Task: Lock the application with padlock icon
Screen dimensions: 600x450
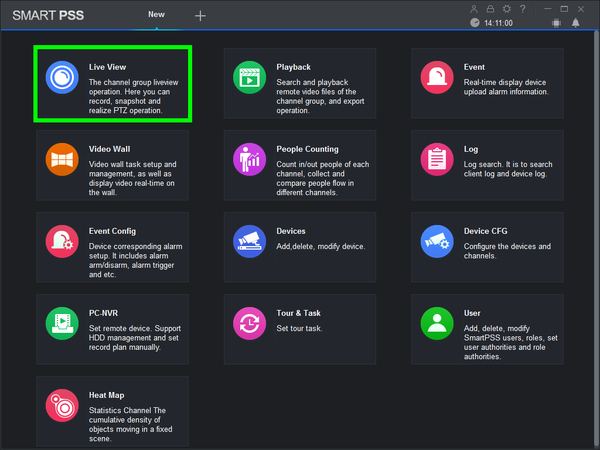Action: click(490, 9)
